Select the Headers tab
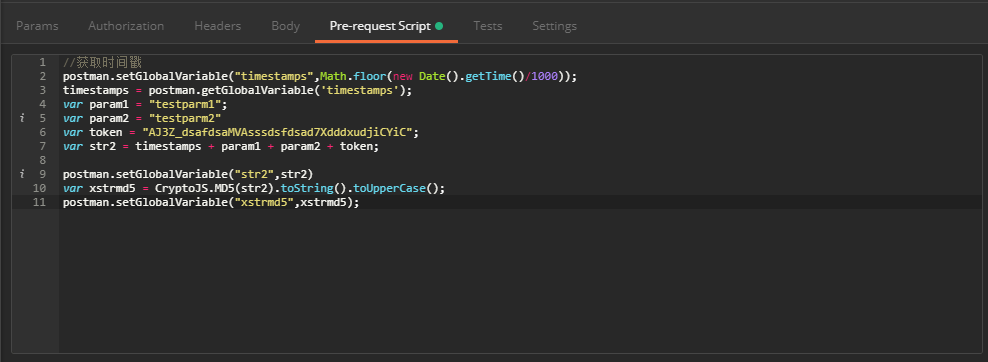Viewport: 988px width, 362px height. pyautogui.click(x=217, y=26)
